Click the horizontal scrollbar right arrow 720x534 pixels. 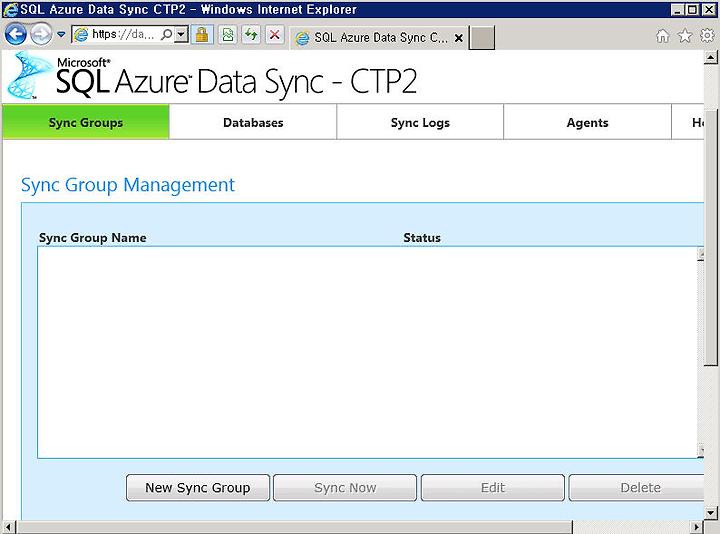click(697, 527)
